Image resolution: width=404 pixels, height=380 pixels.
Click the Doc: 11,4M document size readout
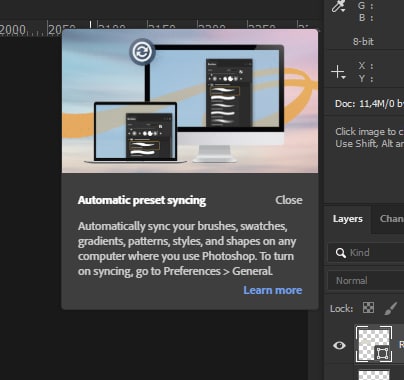pos(369,104)
